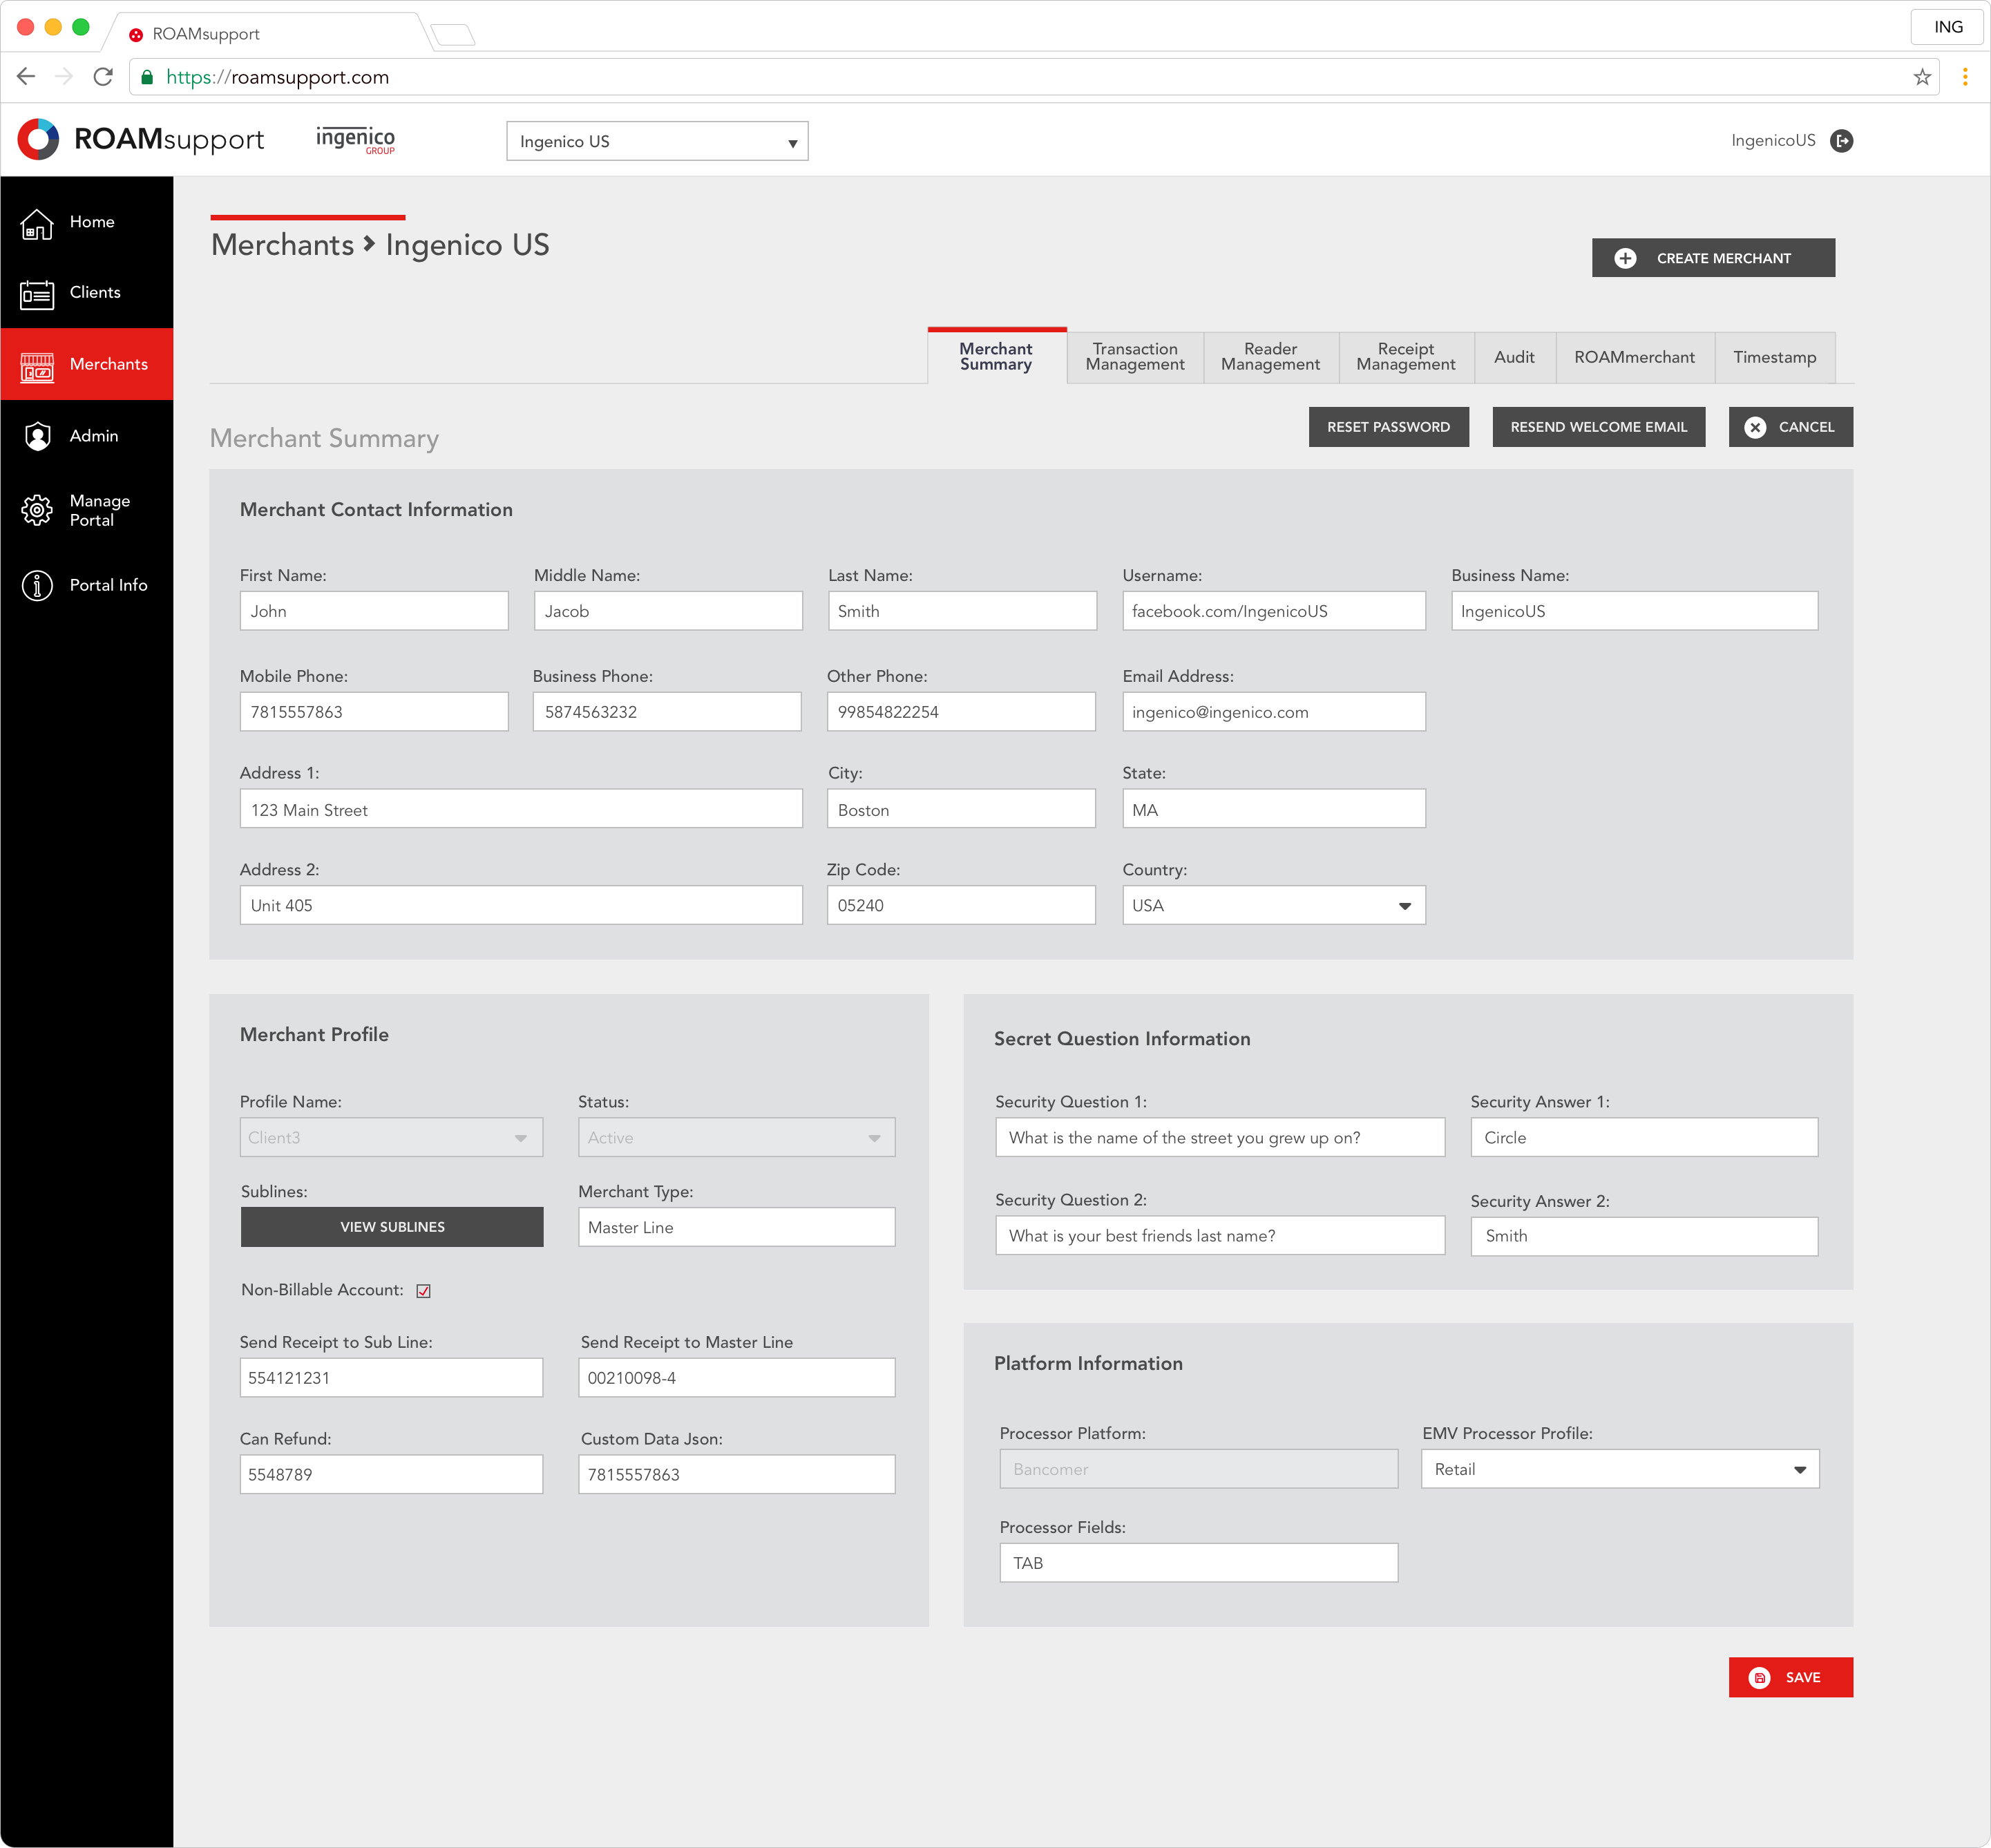Viewport: 1991px width, 1848px height.
Task: Switch to the ROAMmerchant tab
Action: pyautogui.click(x=1634, y=357)
